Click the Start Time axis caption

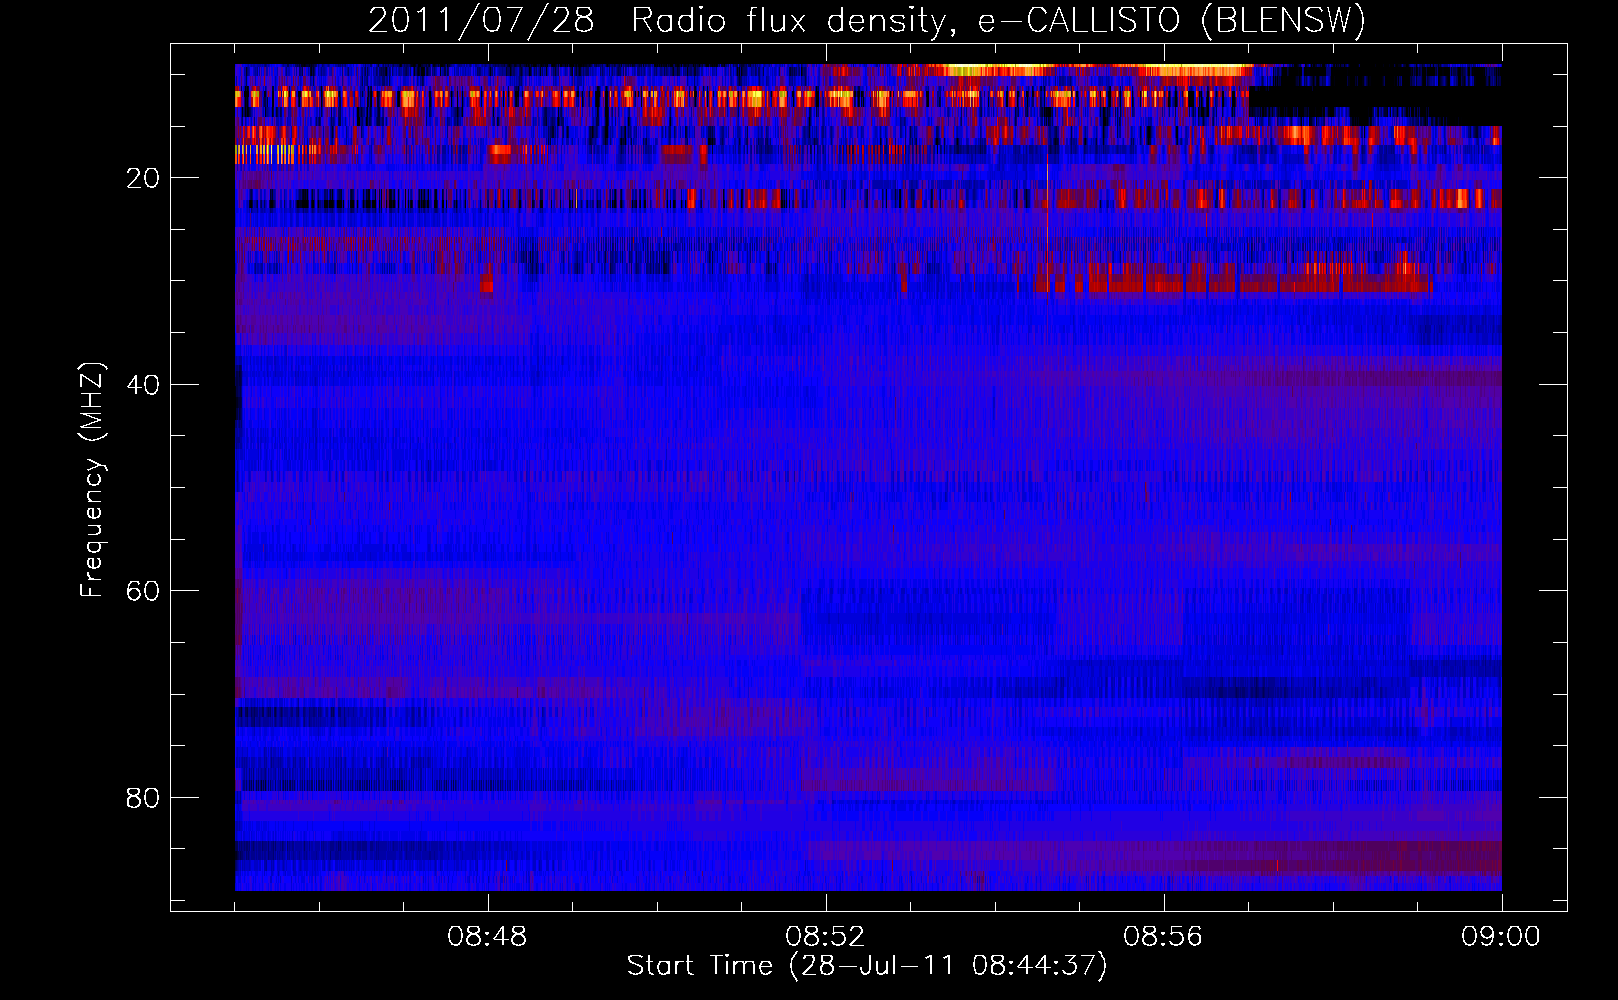[x=867, y=966]
